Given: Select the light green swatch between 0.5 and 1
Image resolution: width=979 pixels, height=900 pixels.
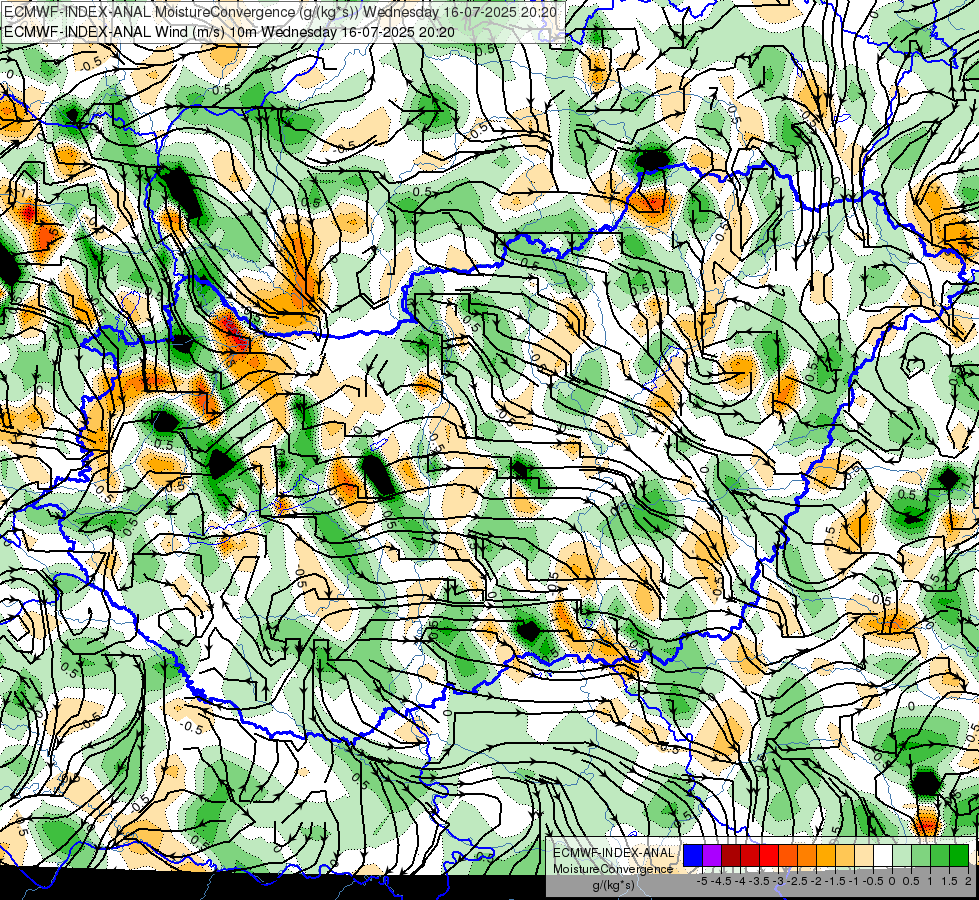Looking at the screenshot, I should click(921, 855).
